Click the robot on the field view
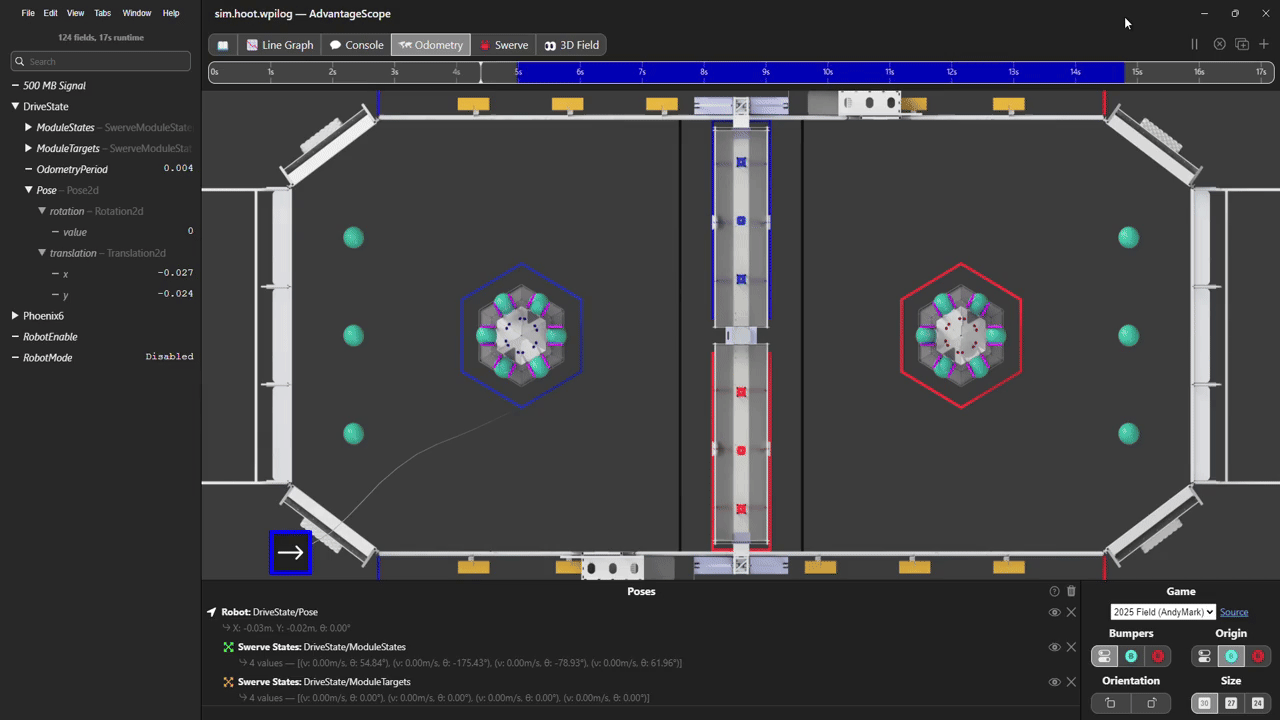 tap(290, 552)
